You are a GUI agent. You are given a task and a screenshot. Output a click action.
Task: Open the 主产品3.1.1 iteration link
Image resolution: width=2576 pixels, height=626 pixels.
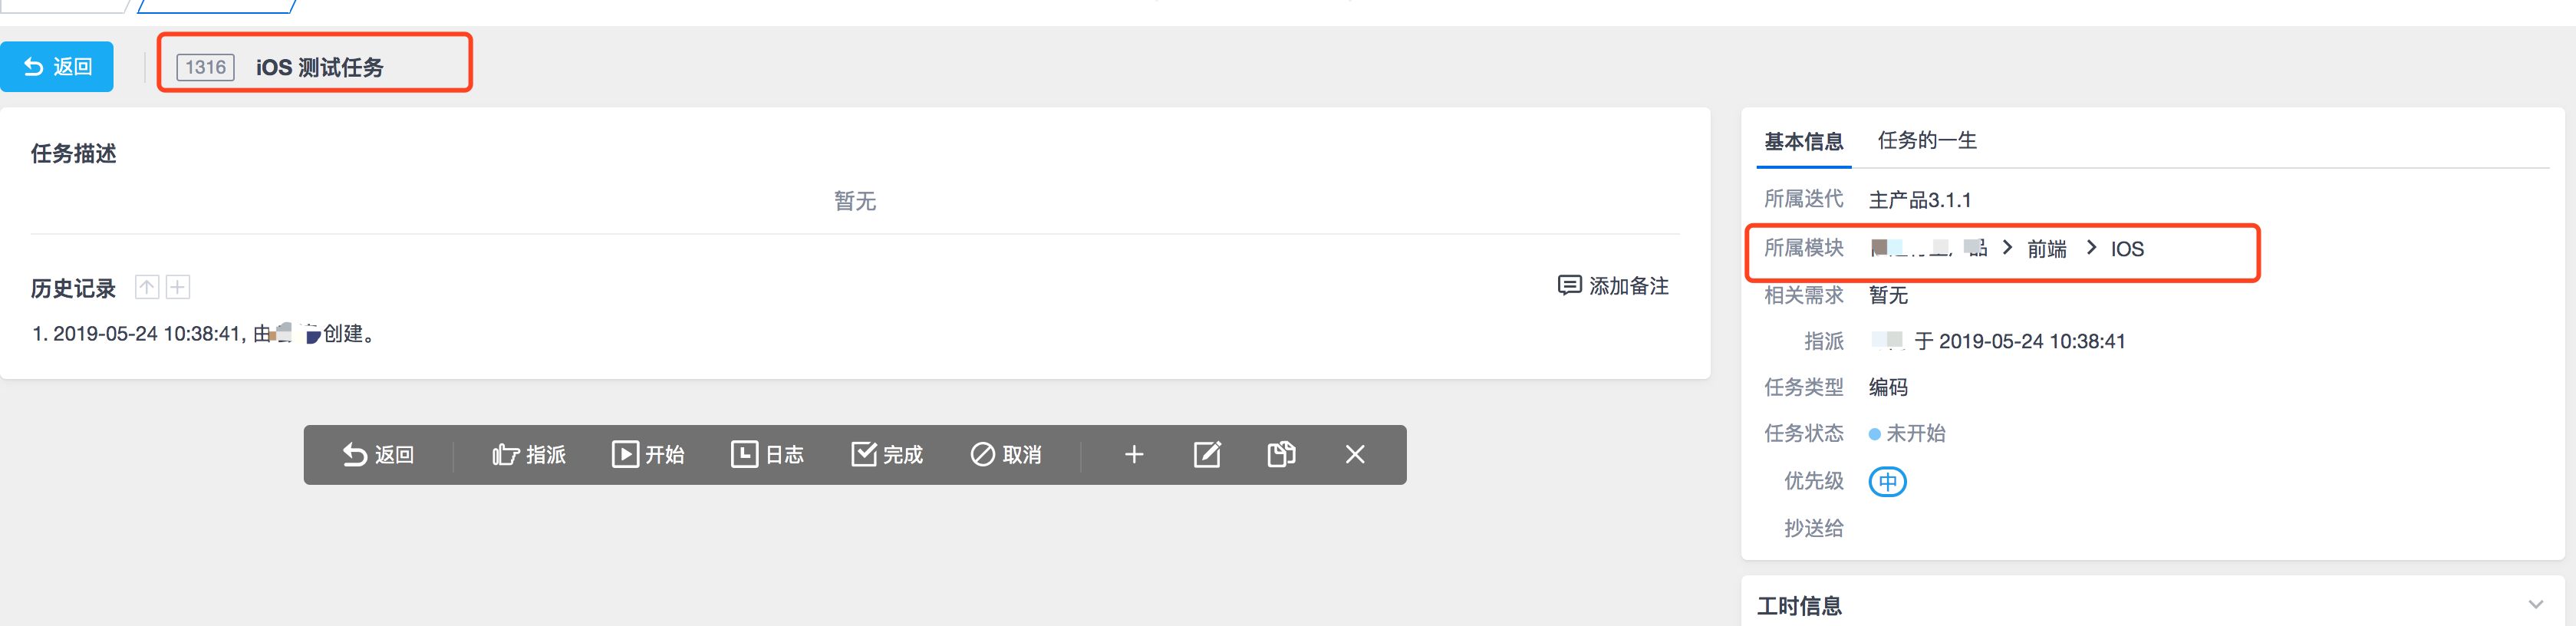[x=1920, y=200]
